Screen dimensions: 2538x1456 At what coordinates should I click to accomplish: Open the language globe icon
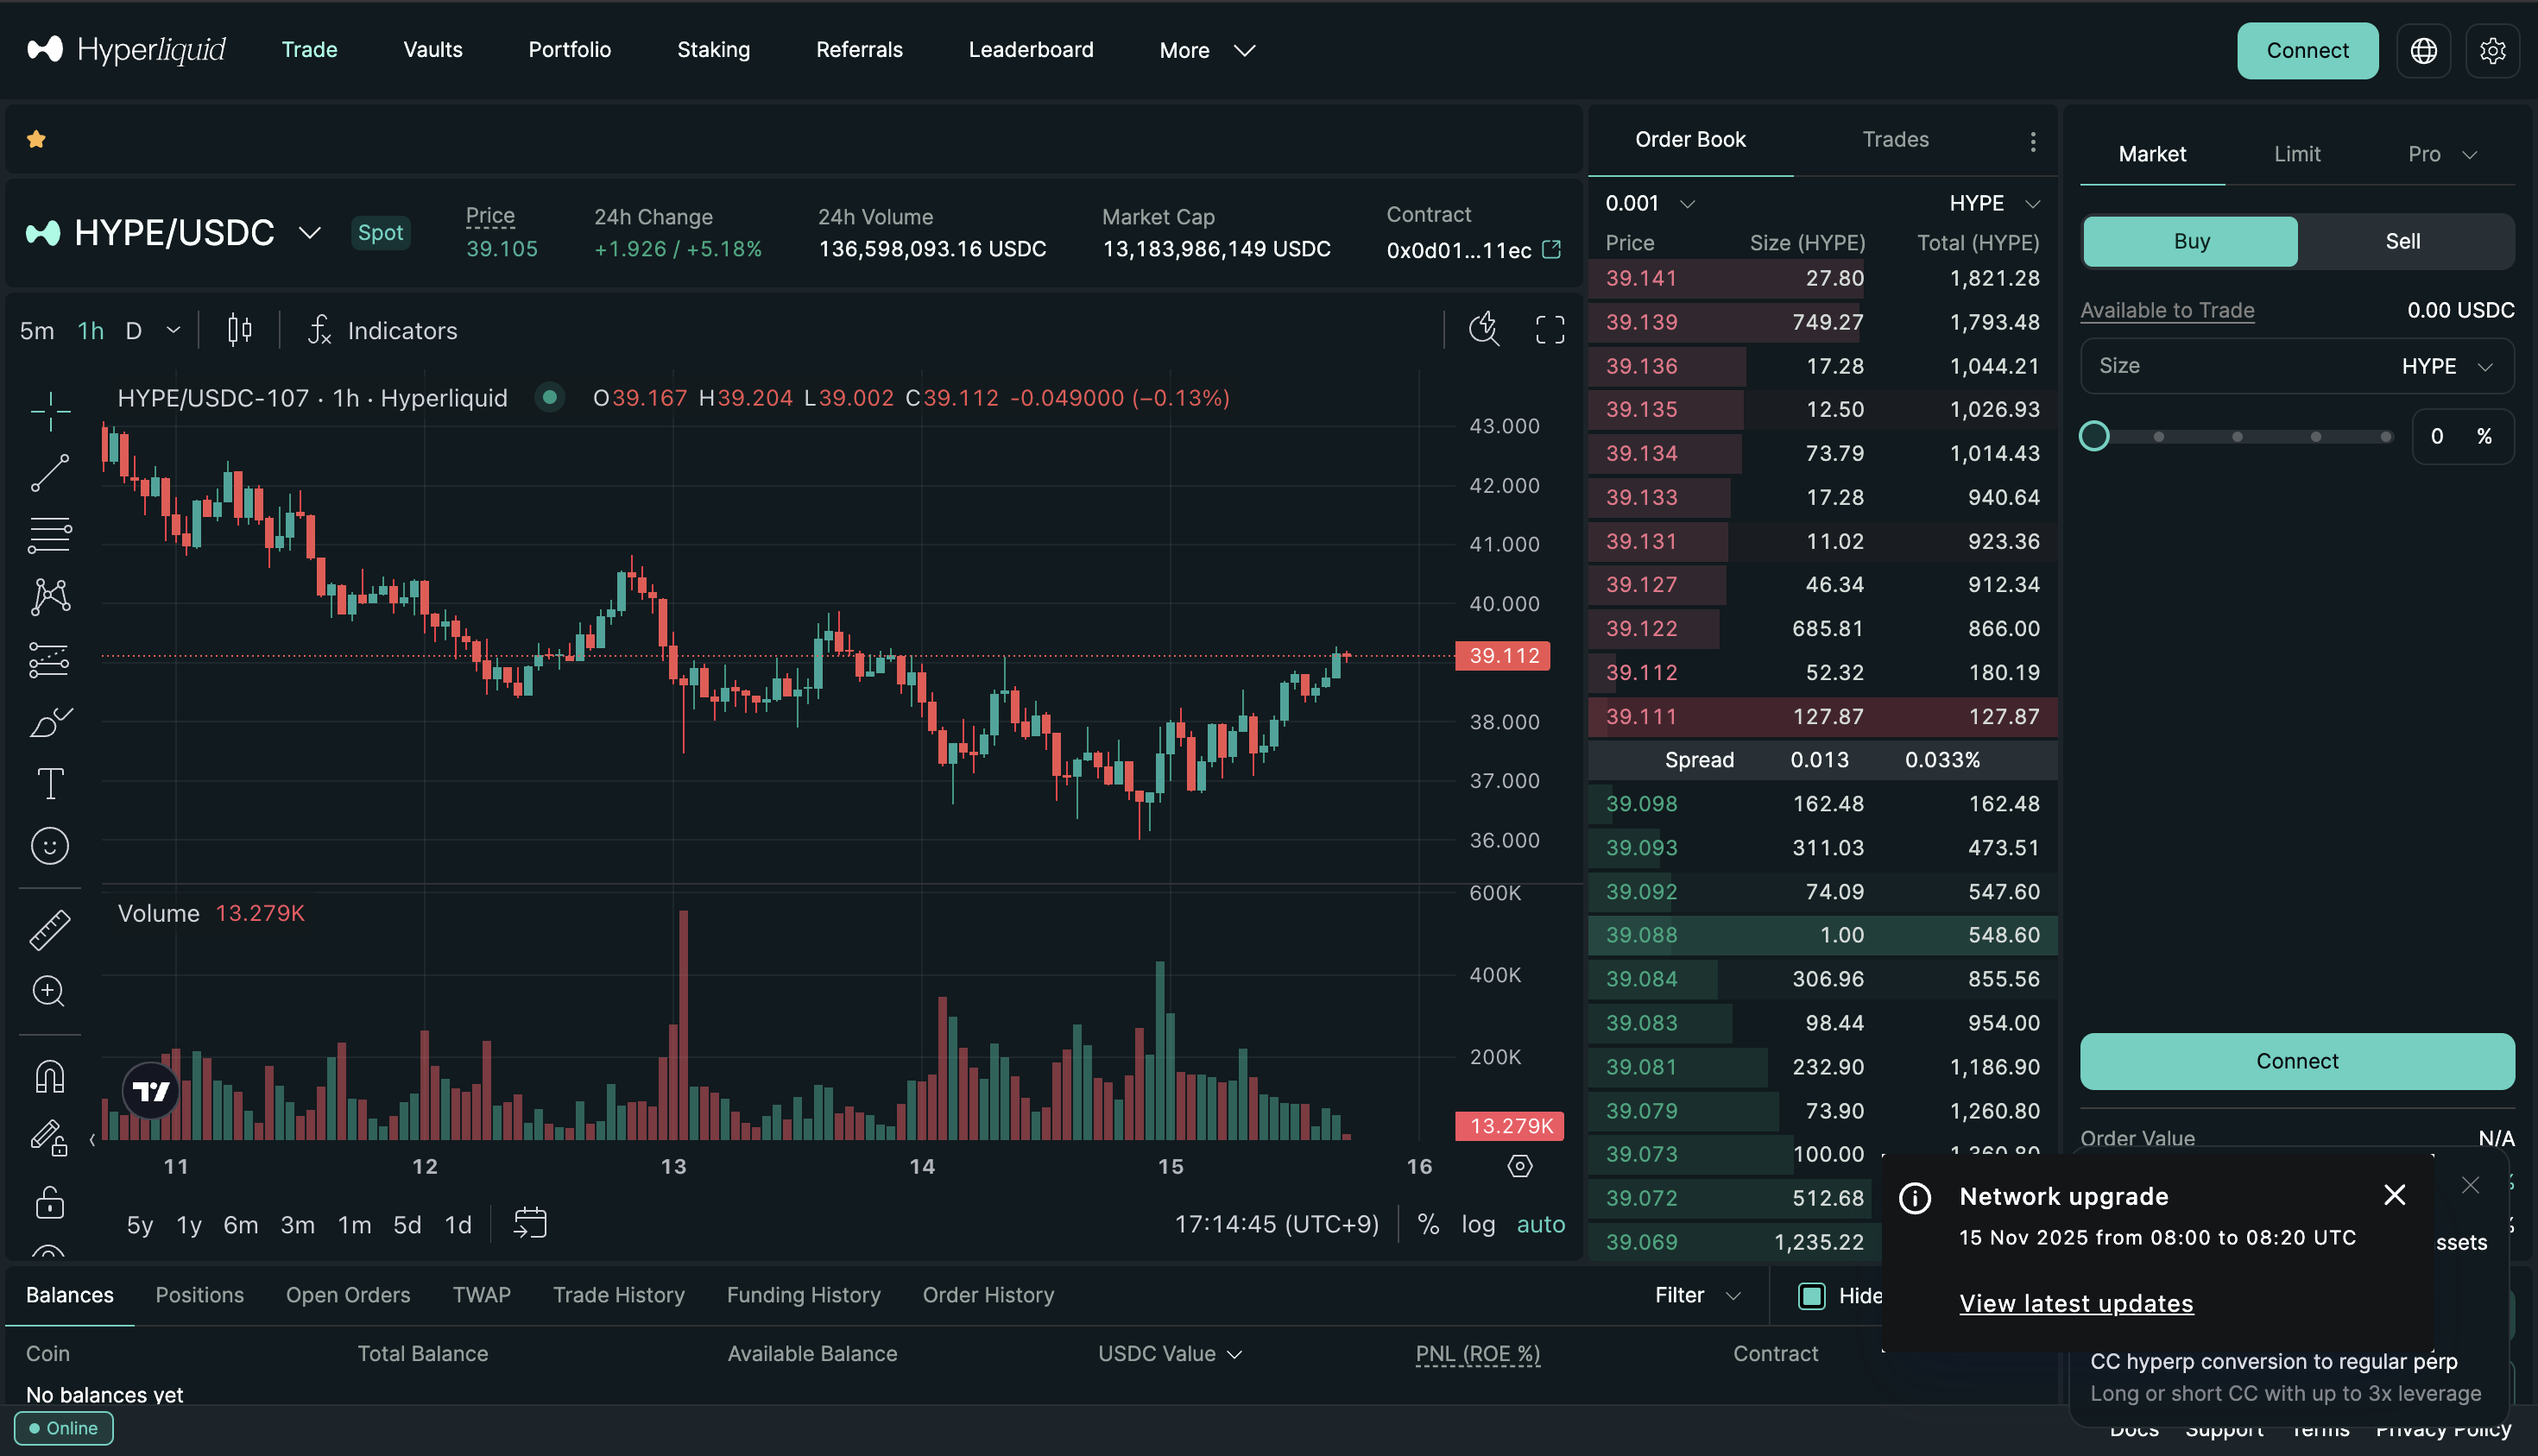2423,50
